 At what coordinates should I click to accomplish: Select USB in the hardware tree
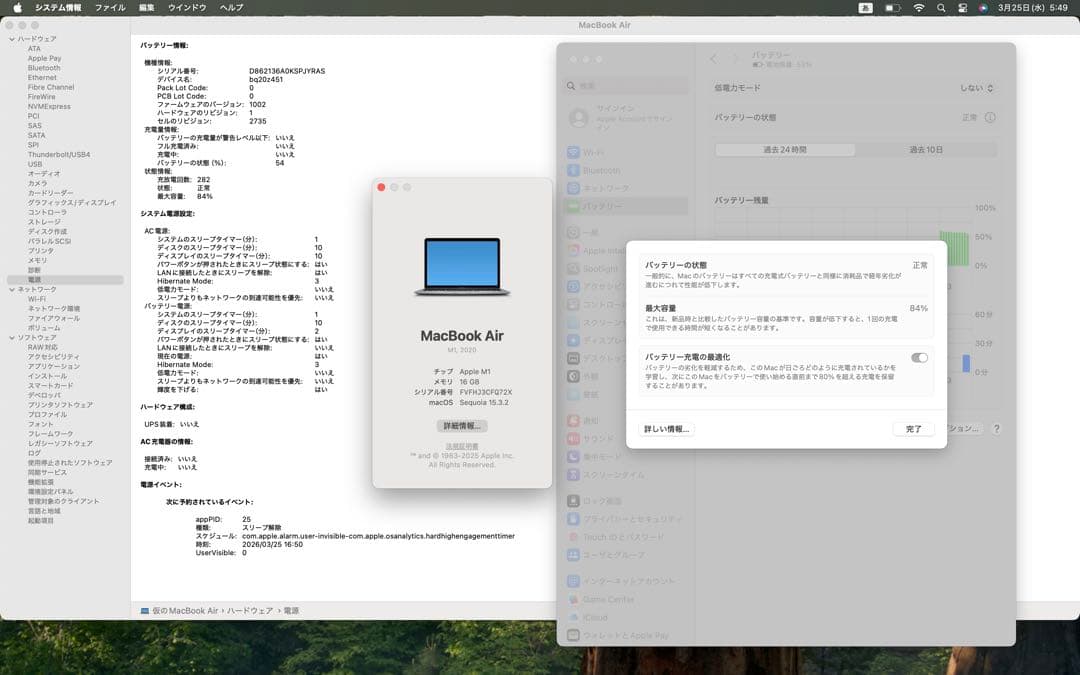(x=35, y=165)
